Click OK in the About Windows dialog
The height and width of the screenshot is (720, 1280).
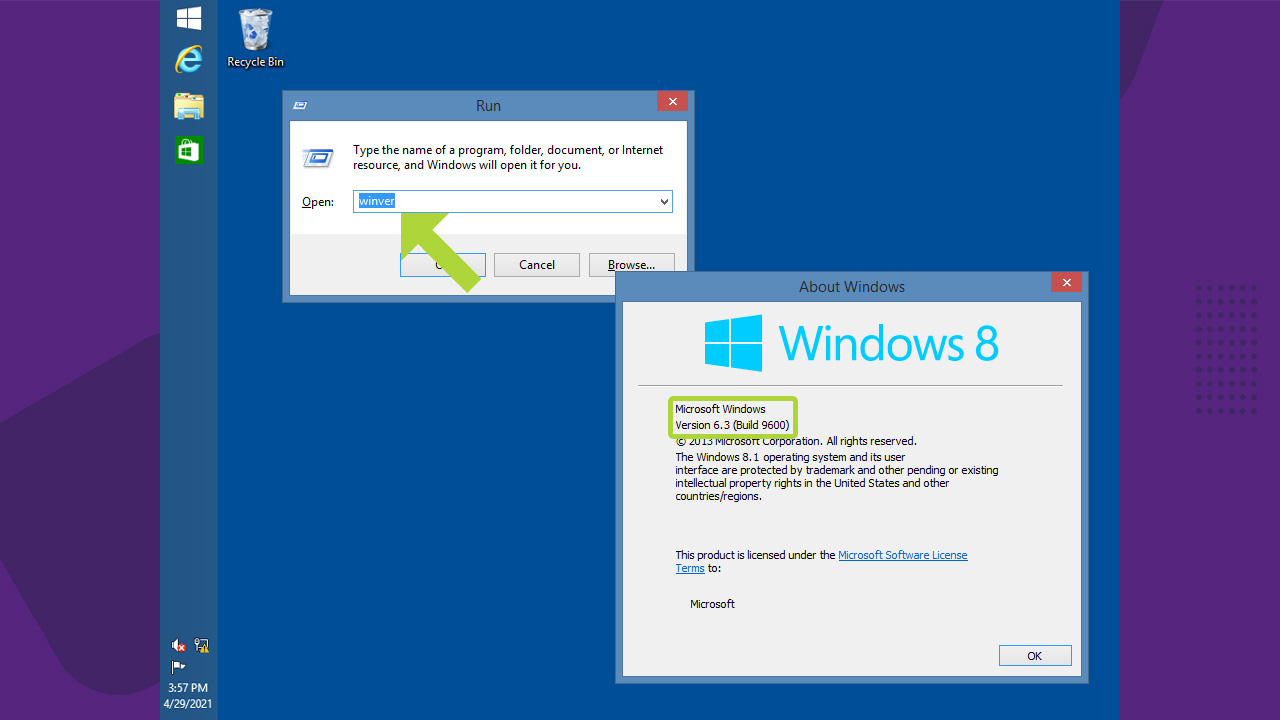pos(1035,656)
